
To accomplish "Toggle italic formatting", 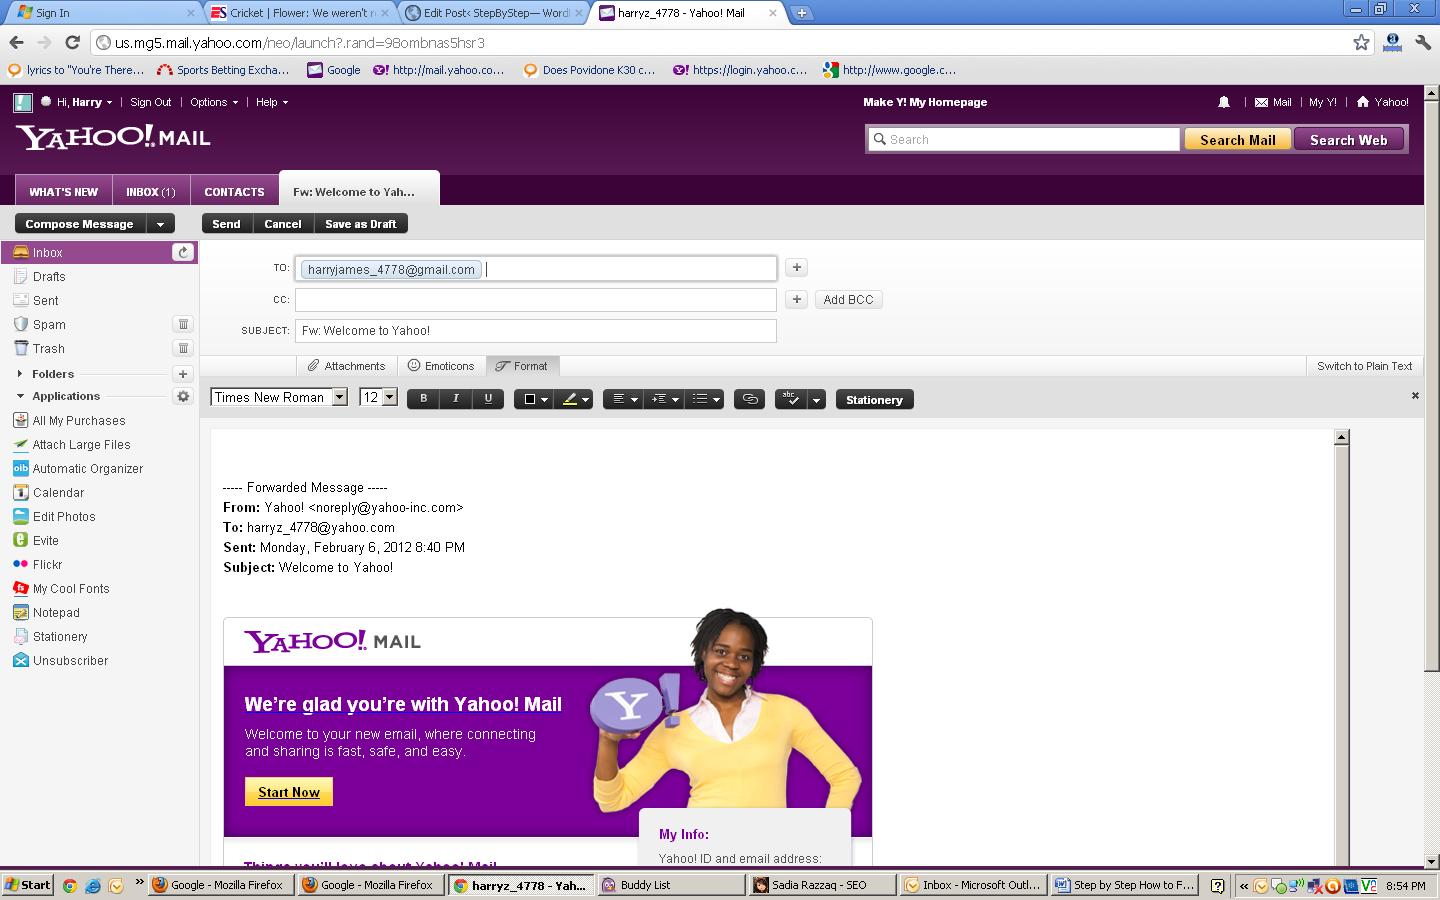I will (x=456, y=399).
